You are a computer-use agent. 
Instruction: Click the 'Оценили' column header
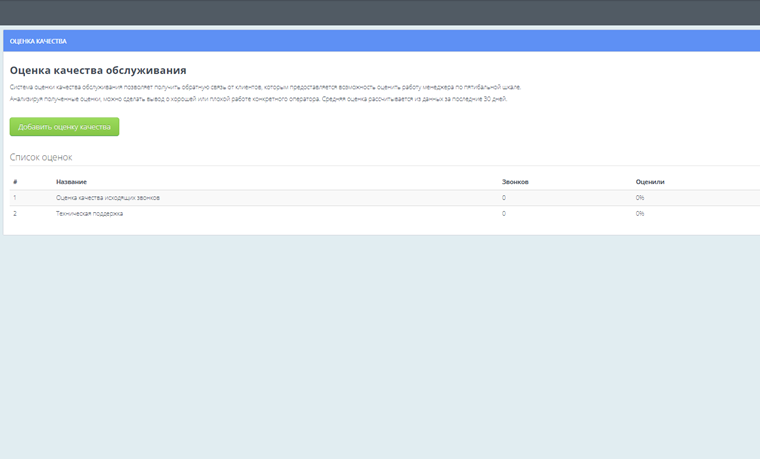tap(650, 182)
